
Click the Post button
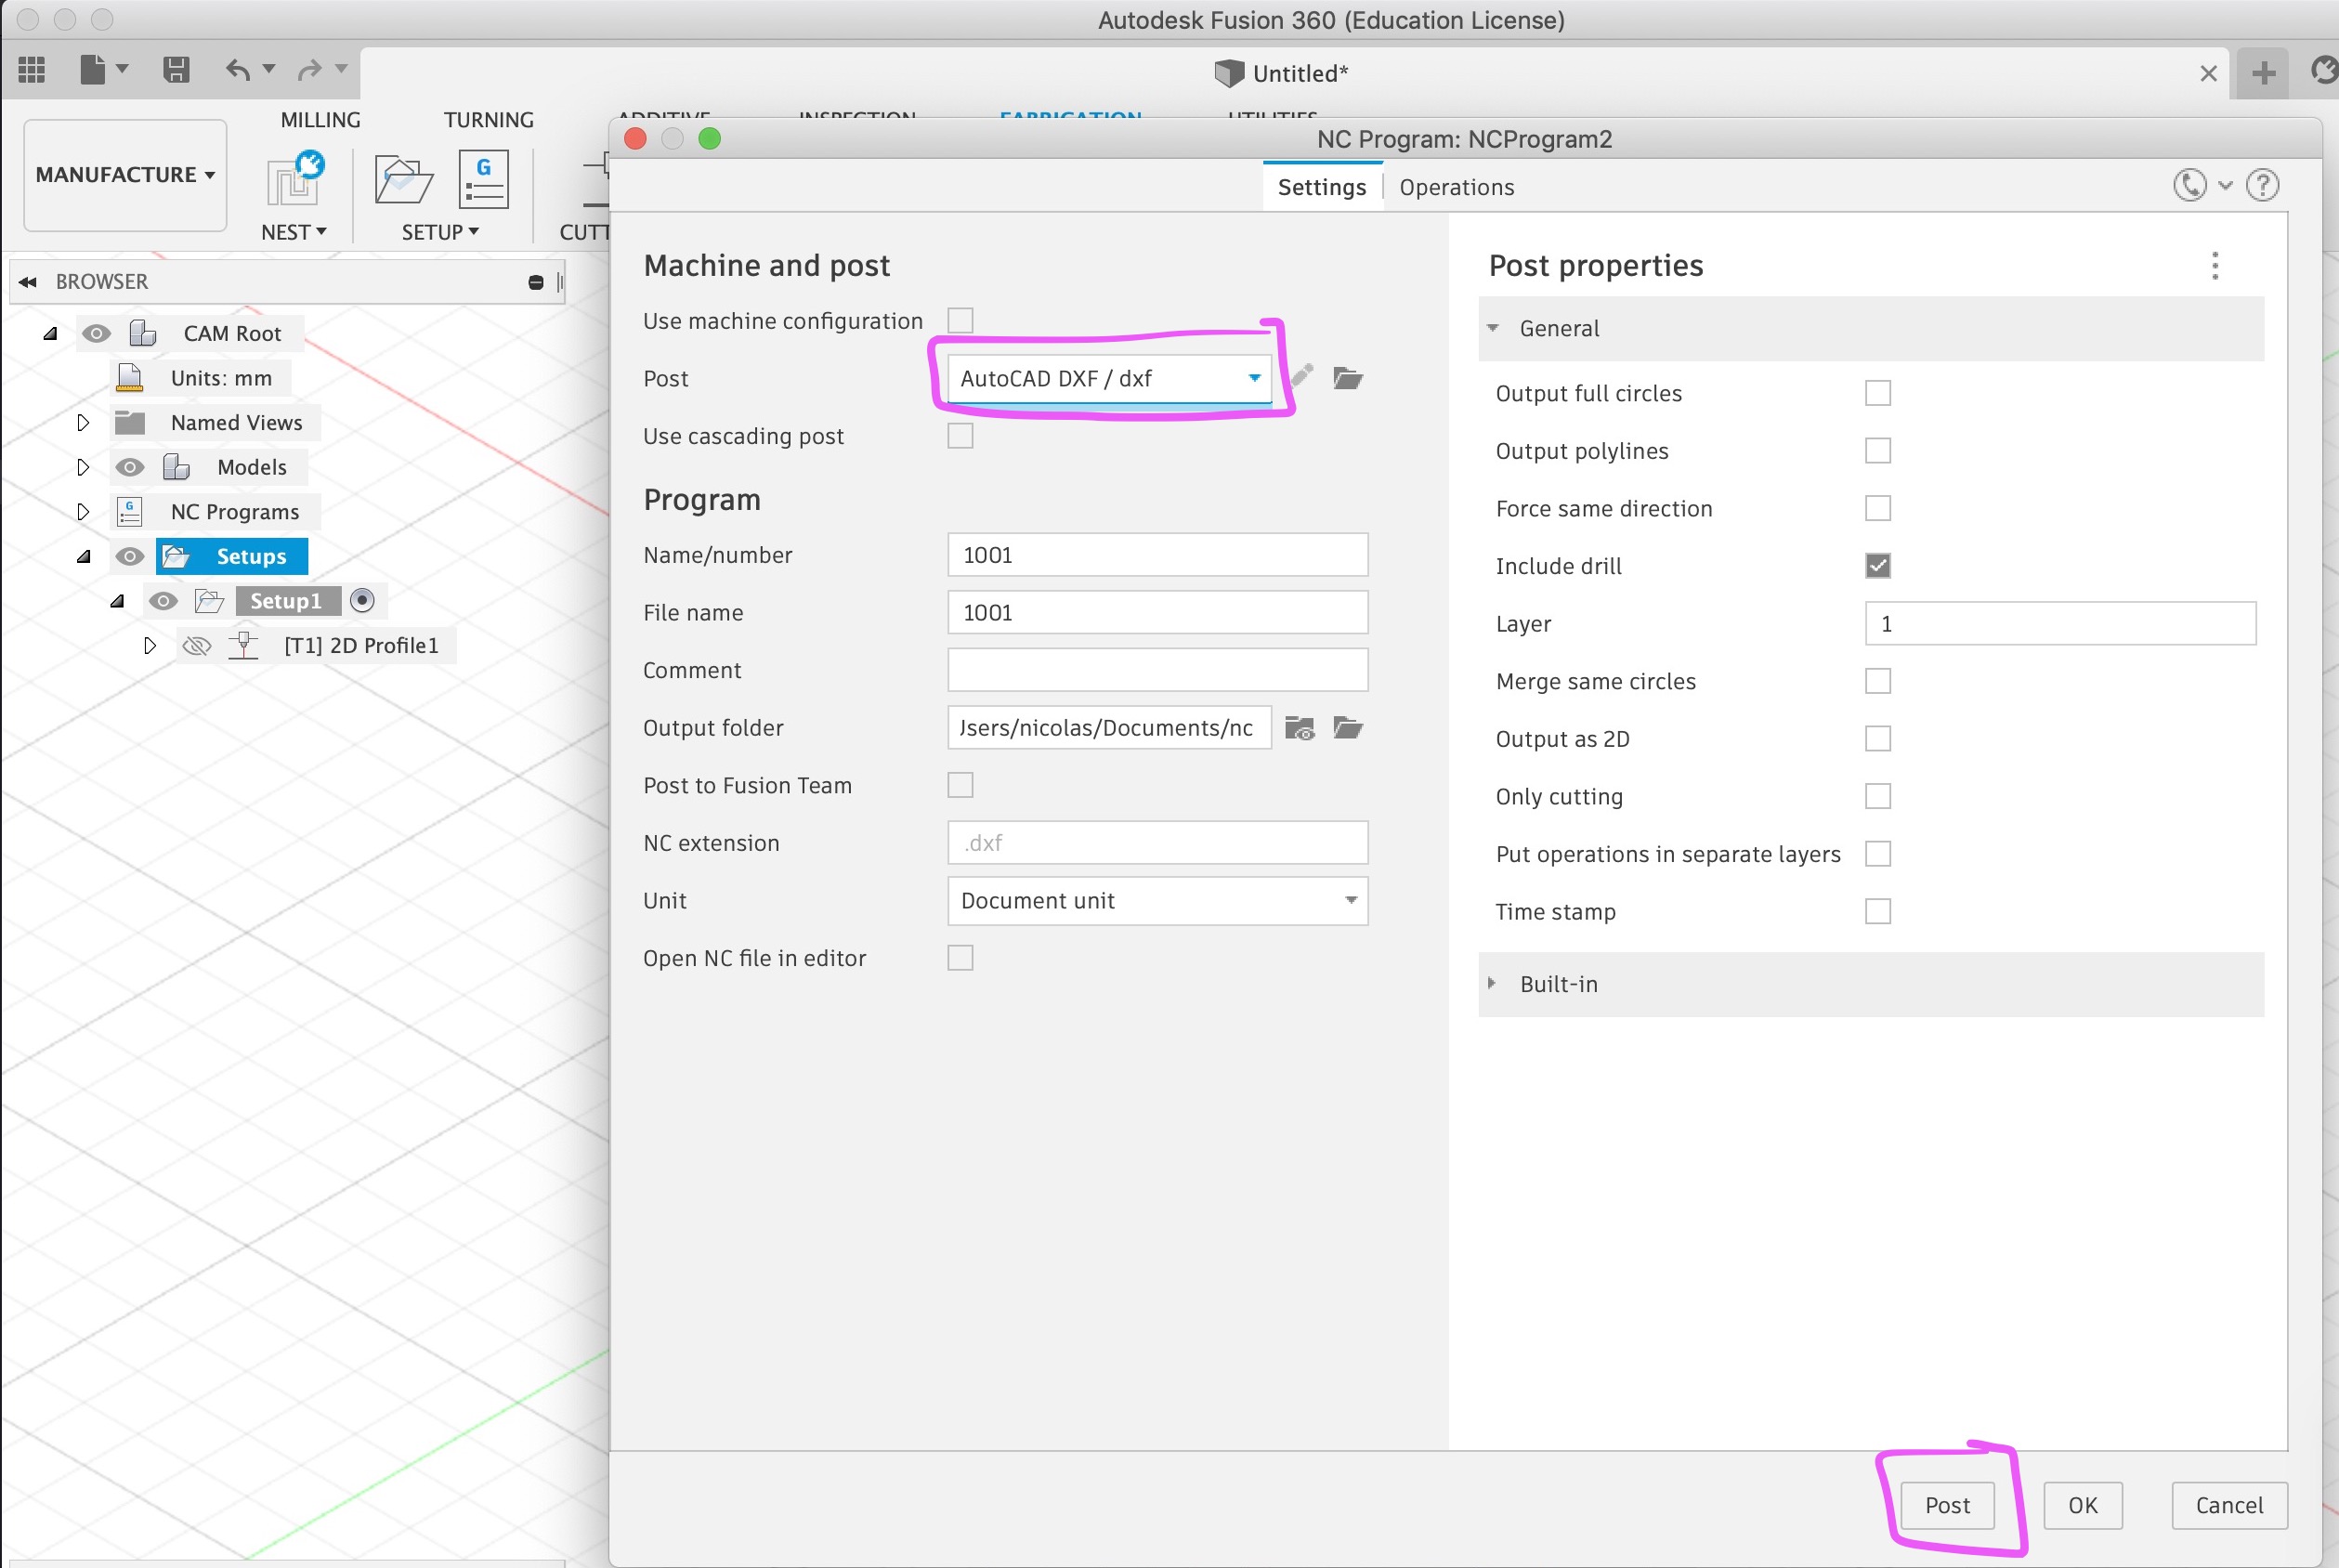(1947, 1505)
